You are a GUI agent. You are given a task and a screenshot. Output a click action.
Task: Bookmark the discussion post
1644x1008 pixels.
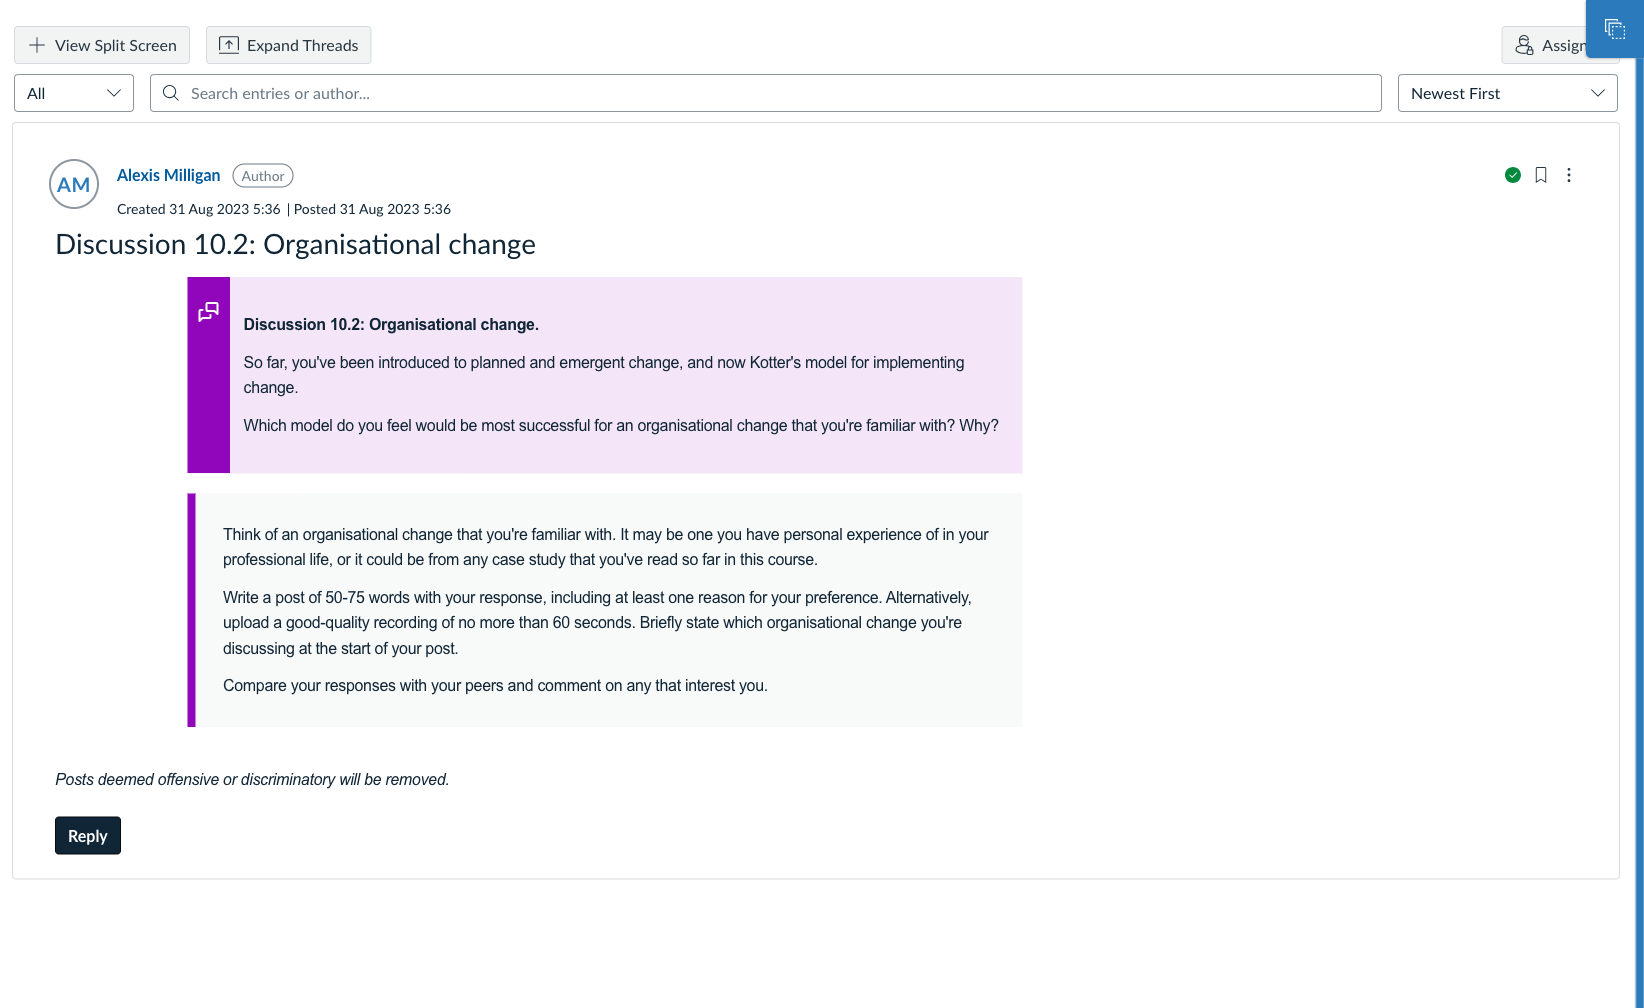[1540, 174]
